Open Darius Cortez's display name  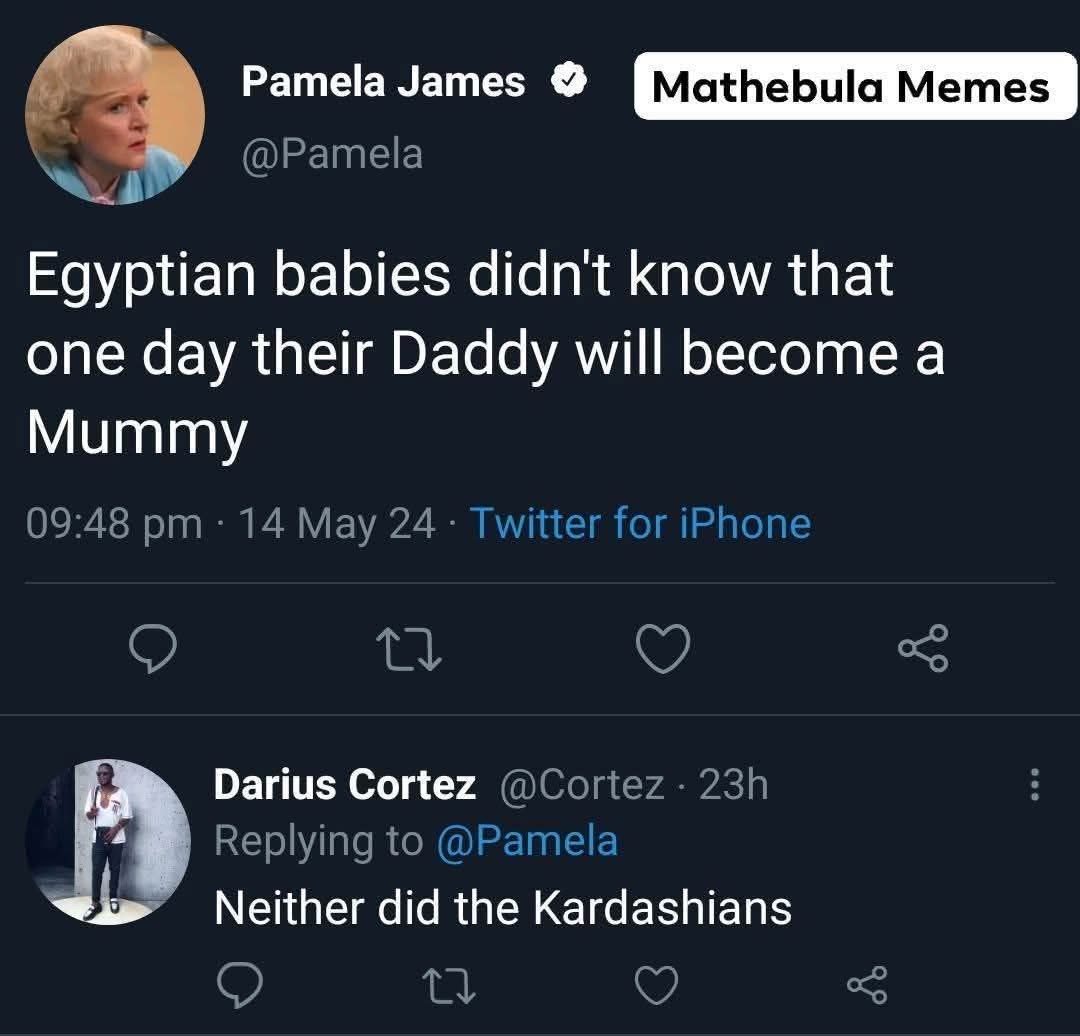click(345, 785)
